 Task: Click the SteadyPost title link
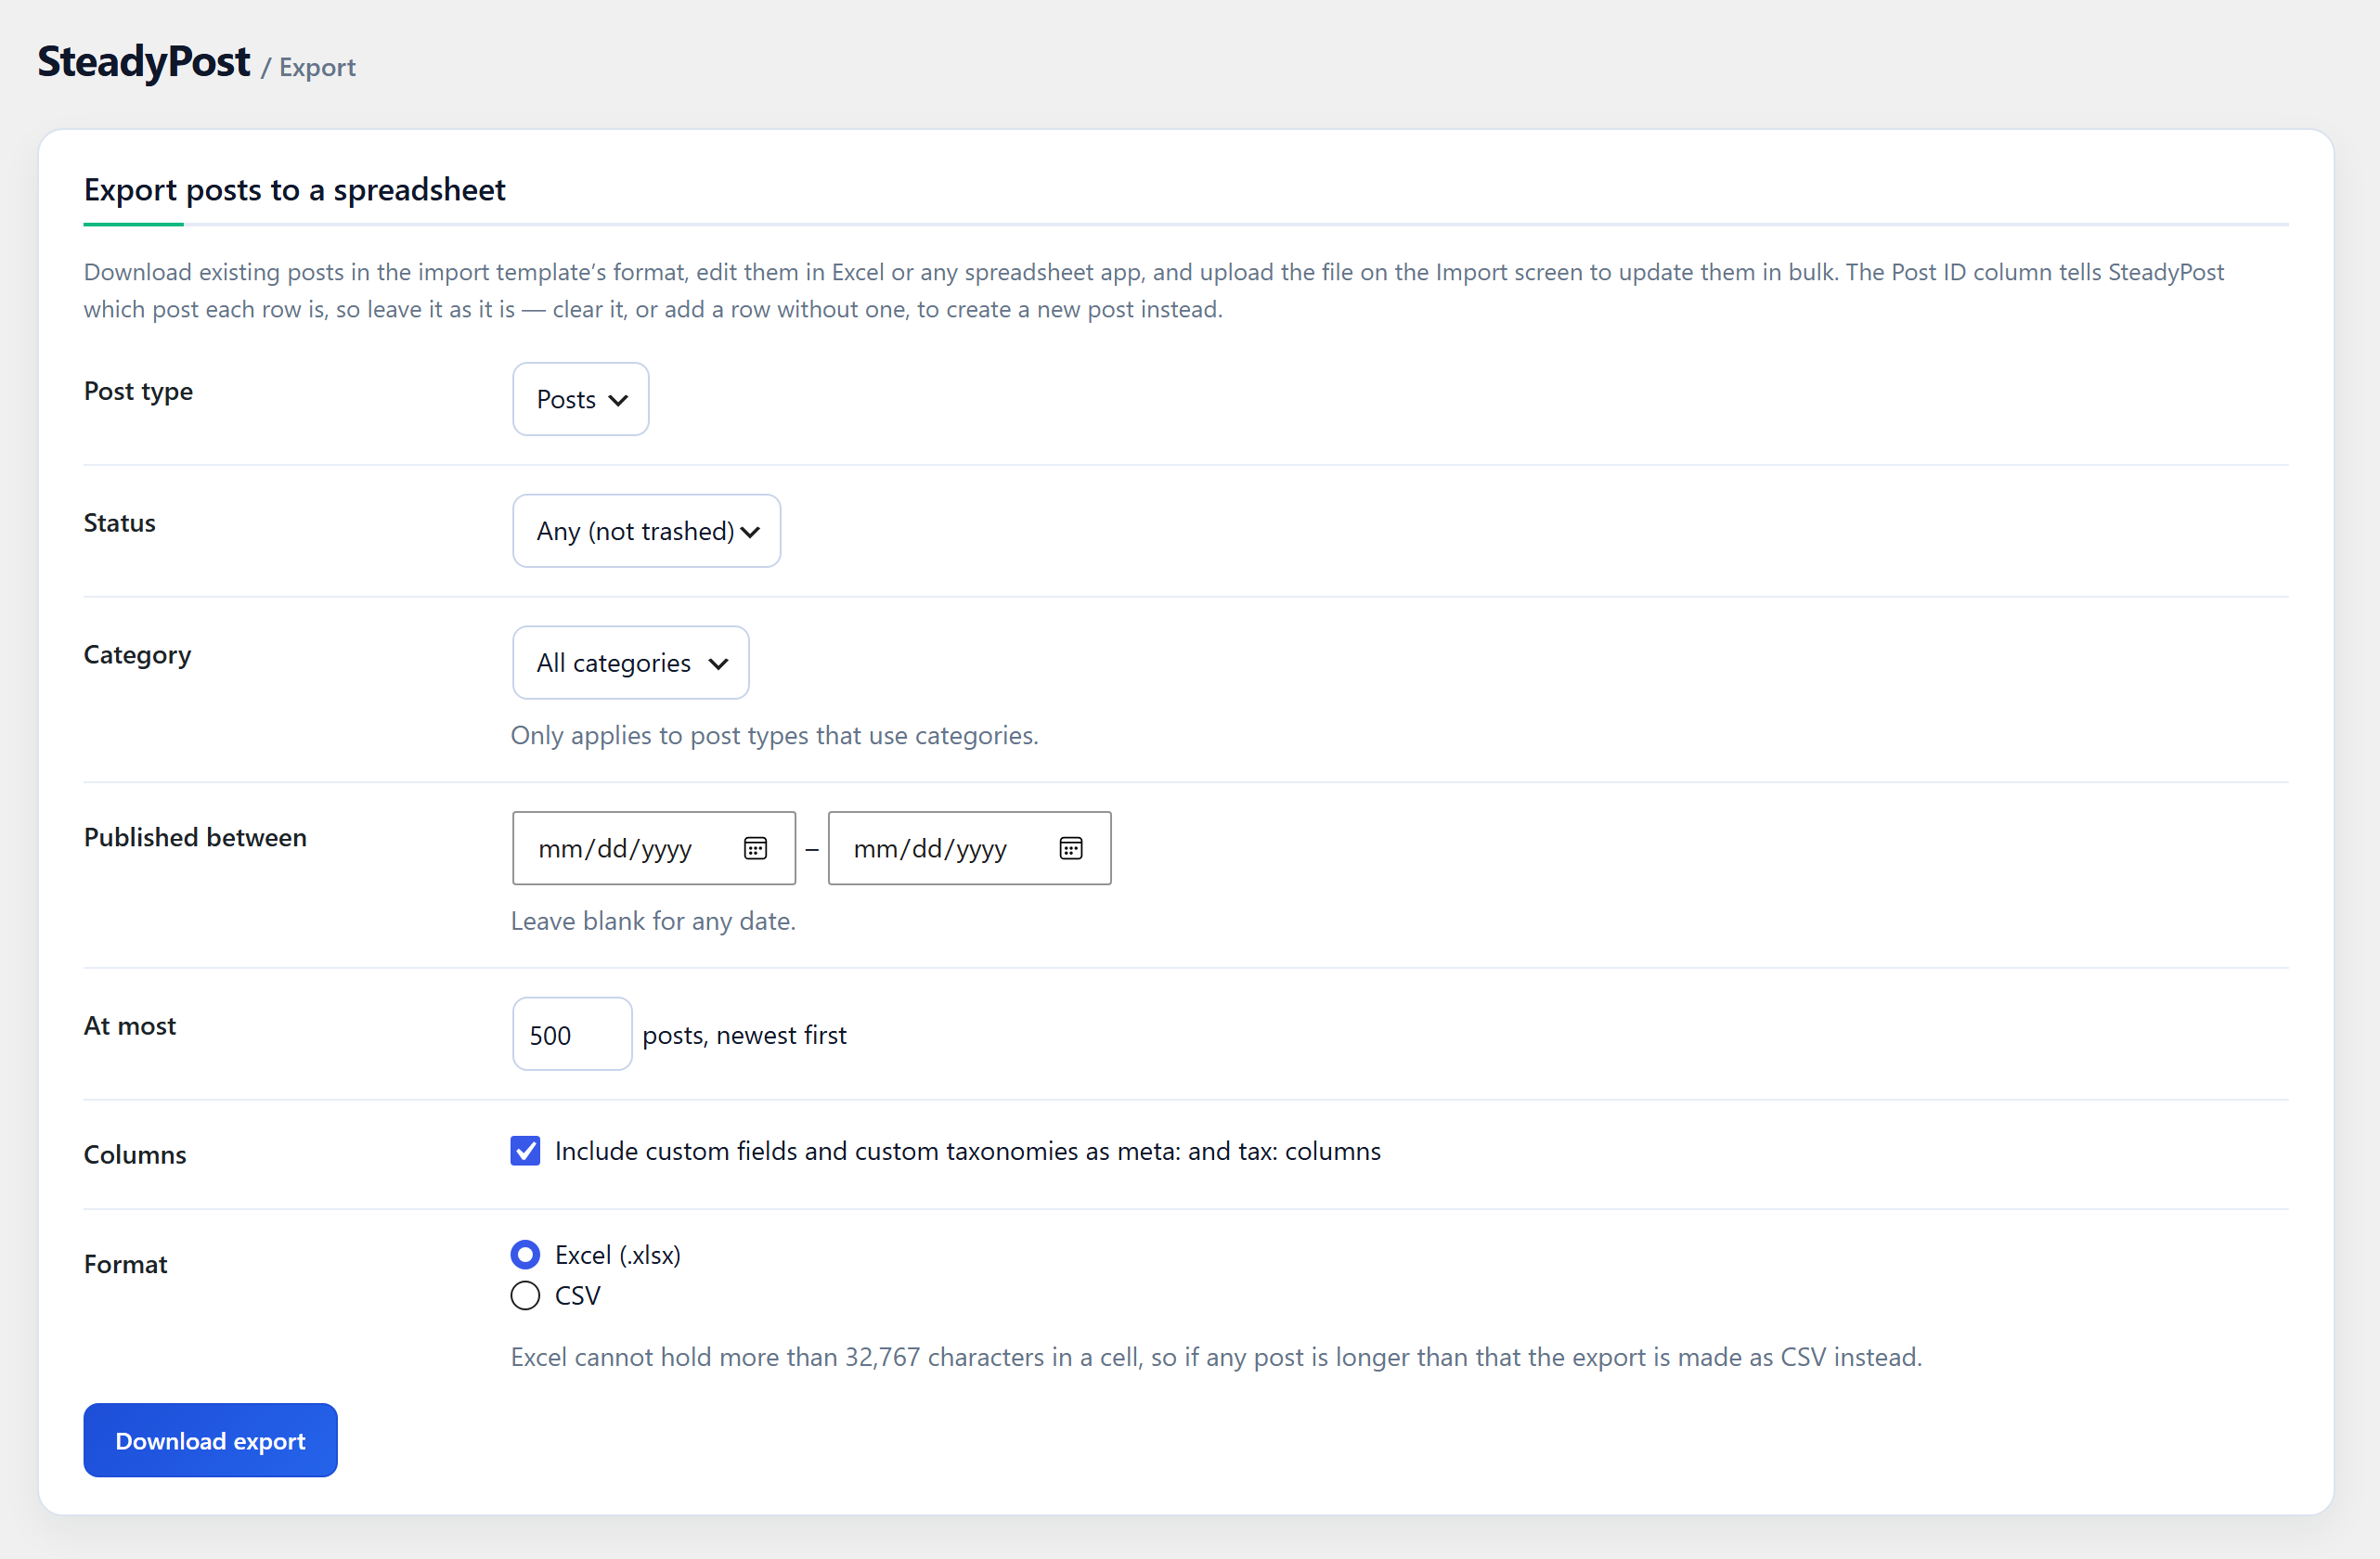pyautogui.click(x=144, y=61)
